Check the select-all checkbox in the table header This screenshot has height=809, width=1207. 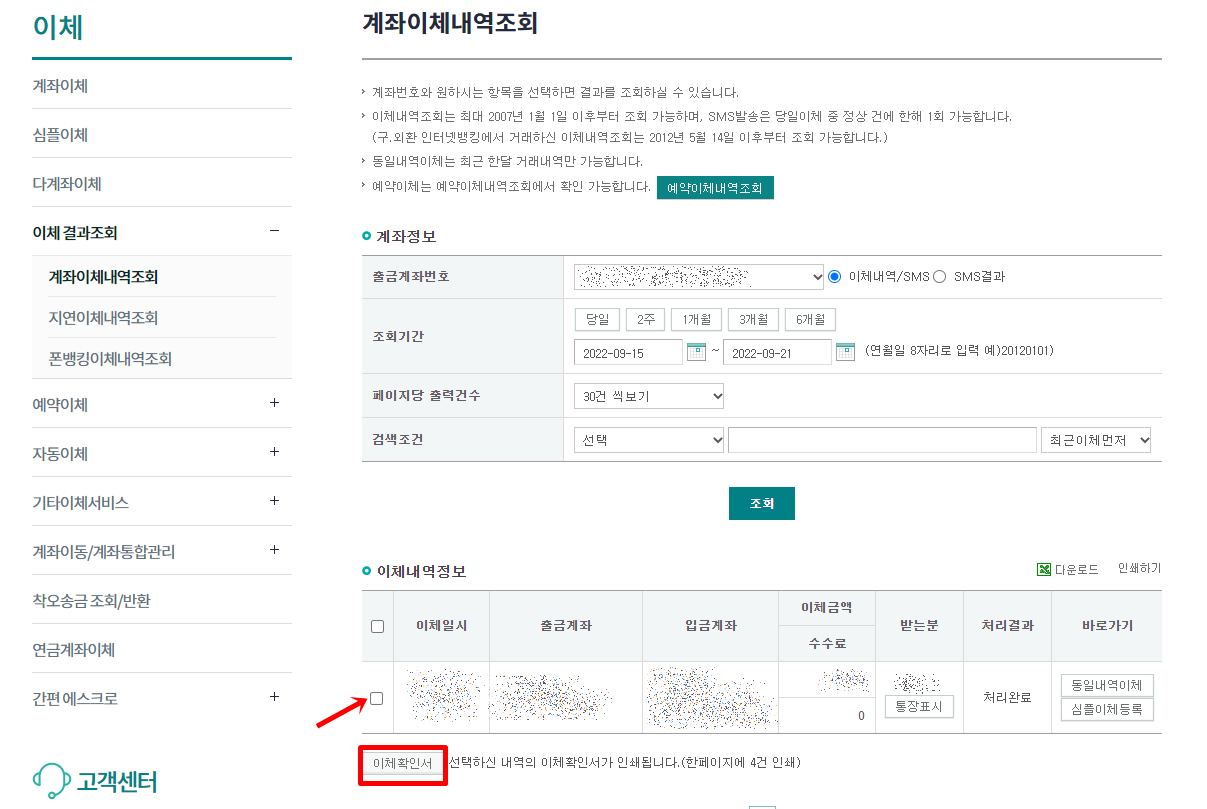click(376, 625)
